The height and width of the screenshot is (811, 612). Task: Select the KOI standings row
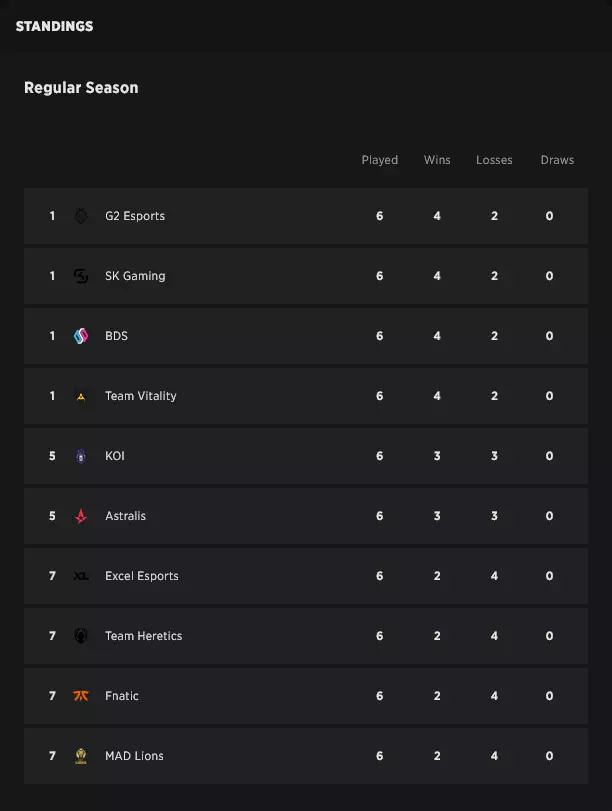[306, 456]
